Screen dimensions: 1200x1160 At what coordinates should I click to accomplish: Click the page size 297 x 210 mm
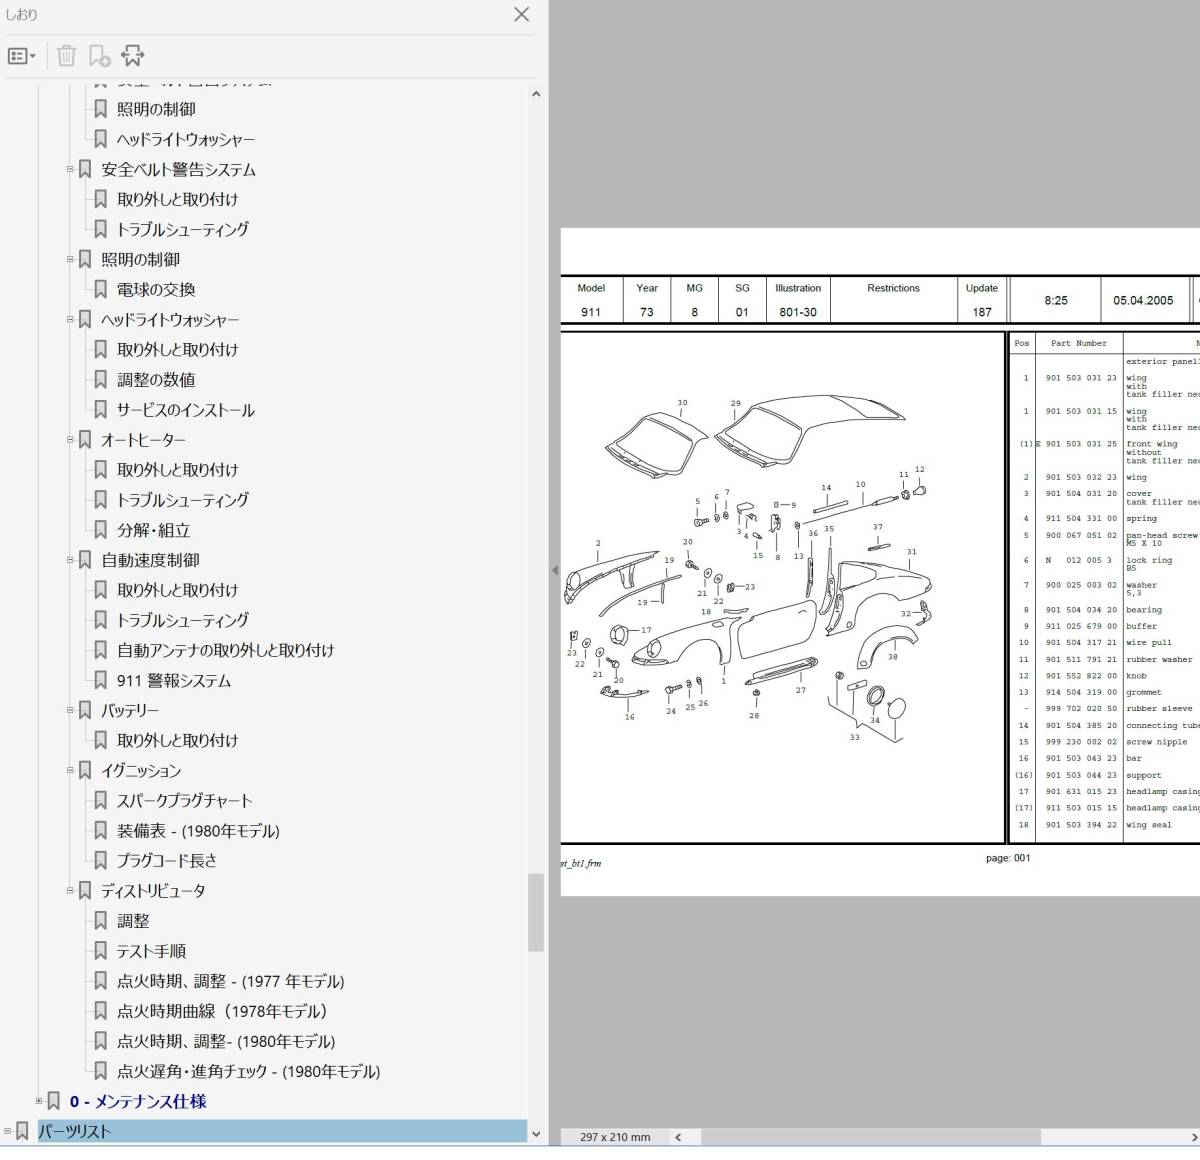point(615,1137)
